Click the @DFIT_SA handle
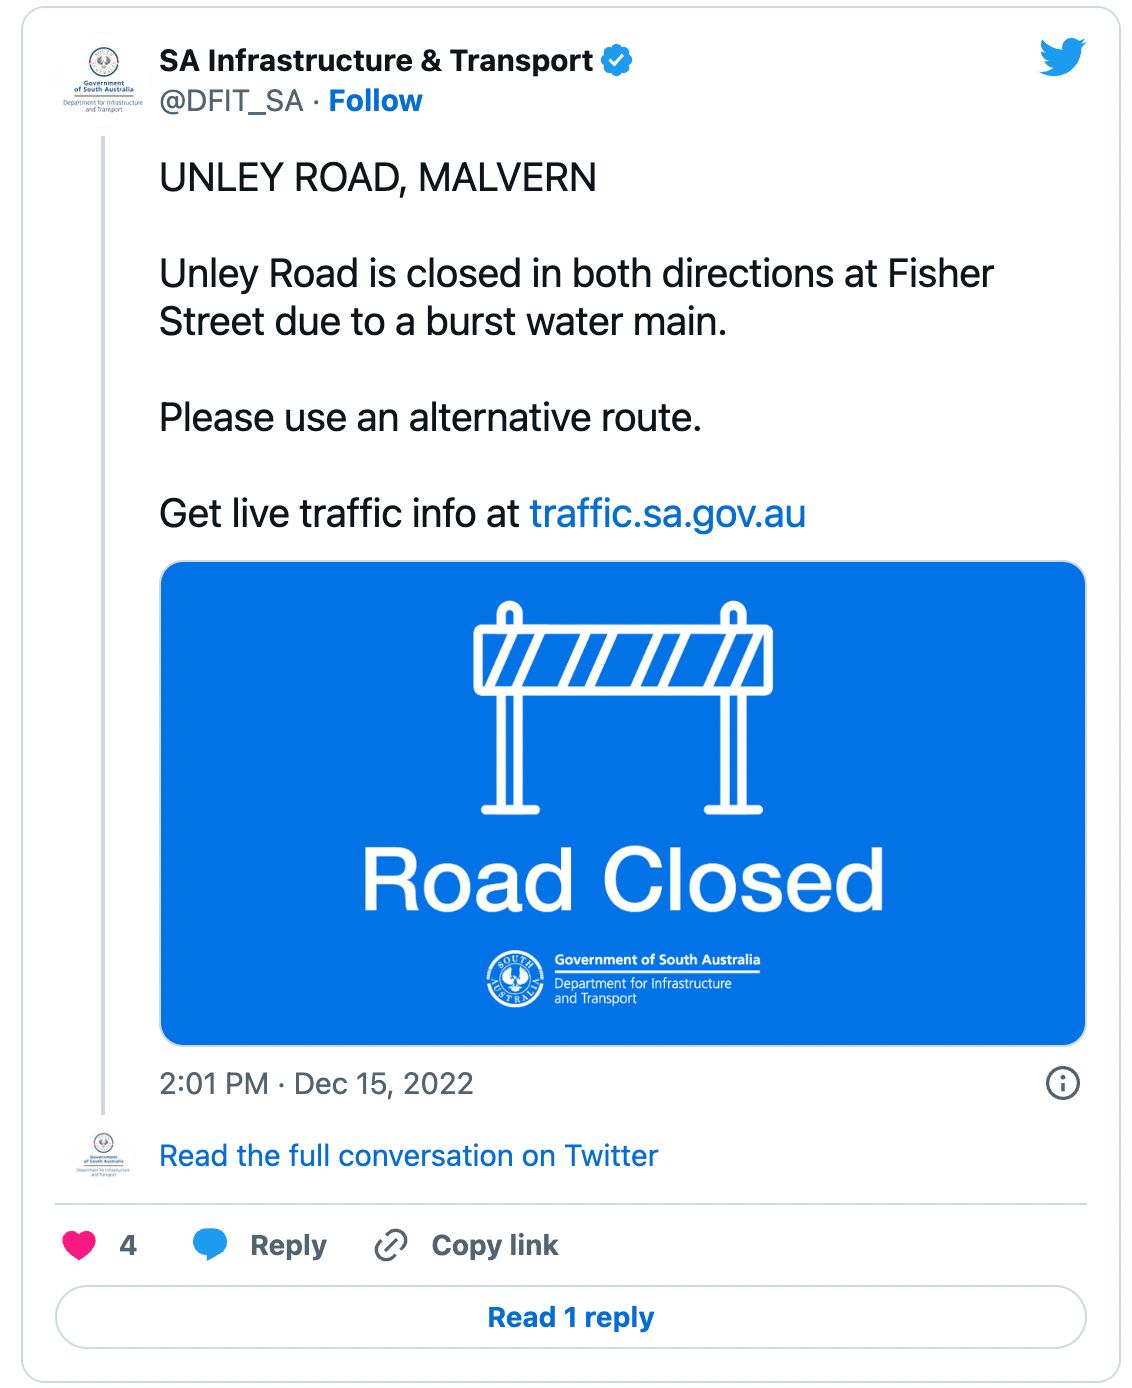 [231, 101]
